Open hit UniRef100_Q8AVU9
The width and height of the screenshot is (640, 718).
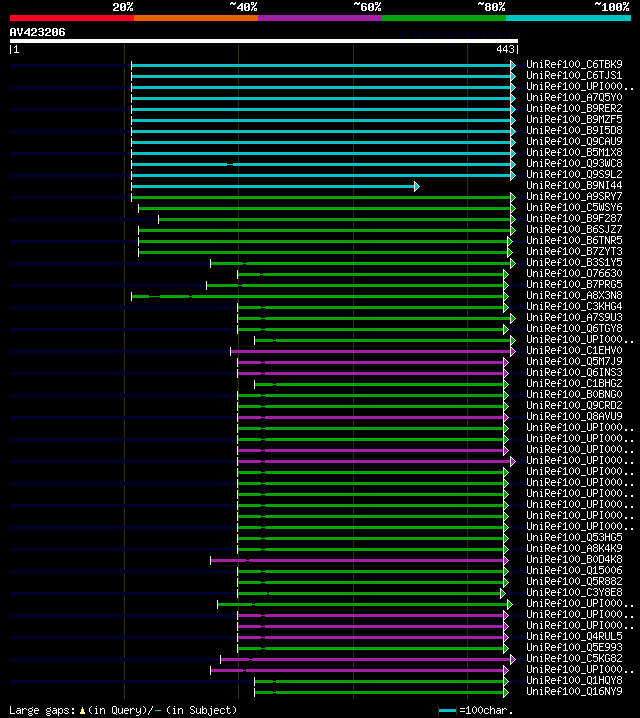coord(574,416)
